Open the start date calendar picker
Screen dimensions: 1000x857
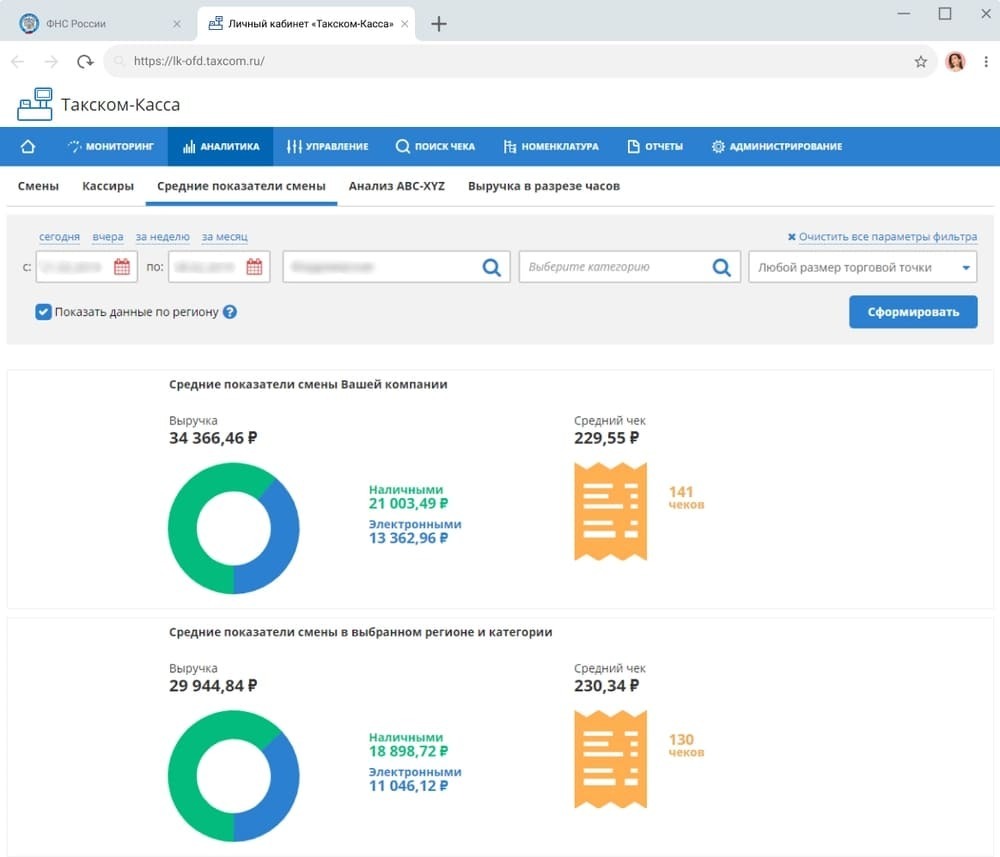[122, 267]
